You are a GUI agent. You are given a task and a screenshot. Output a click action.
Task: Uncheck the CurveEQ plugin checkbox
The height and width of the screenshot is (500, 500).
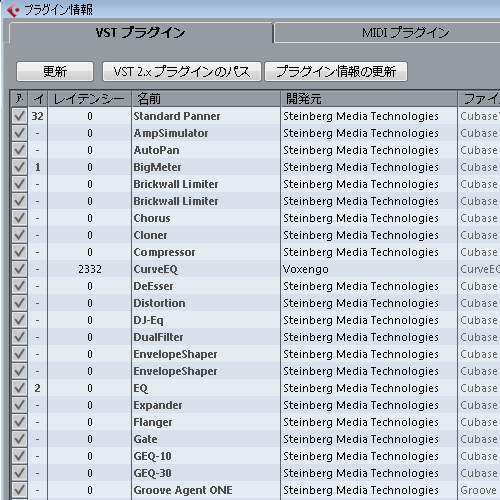19,269
